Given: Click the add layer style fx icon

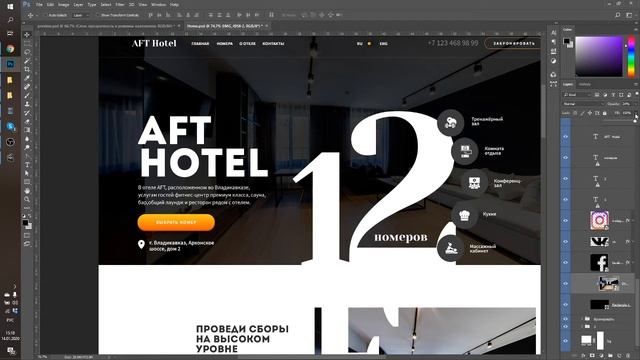Looking at the screenshot, I should point(583,356).
